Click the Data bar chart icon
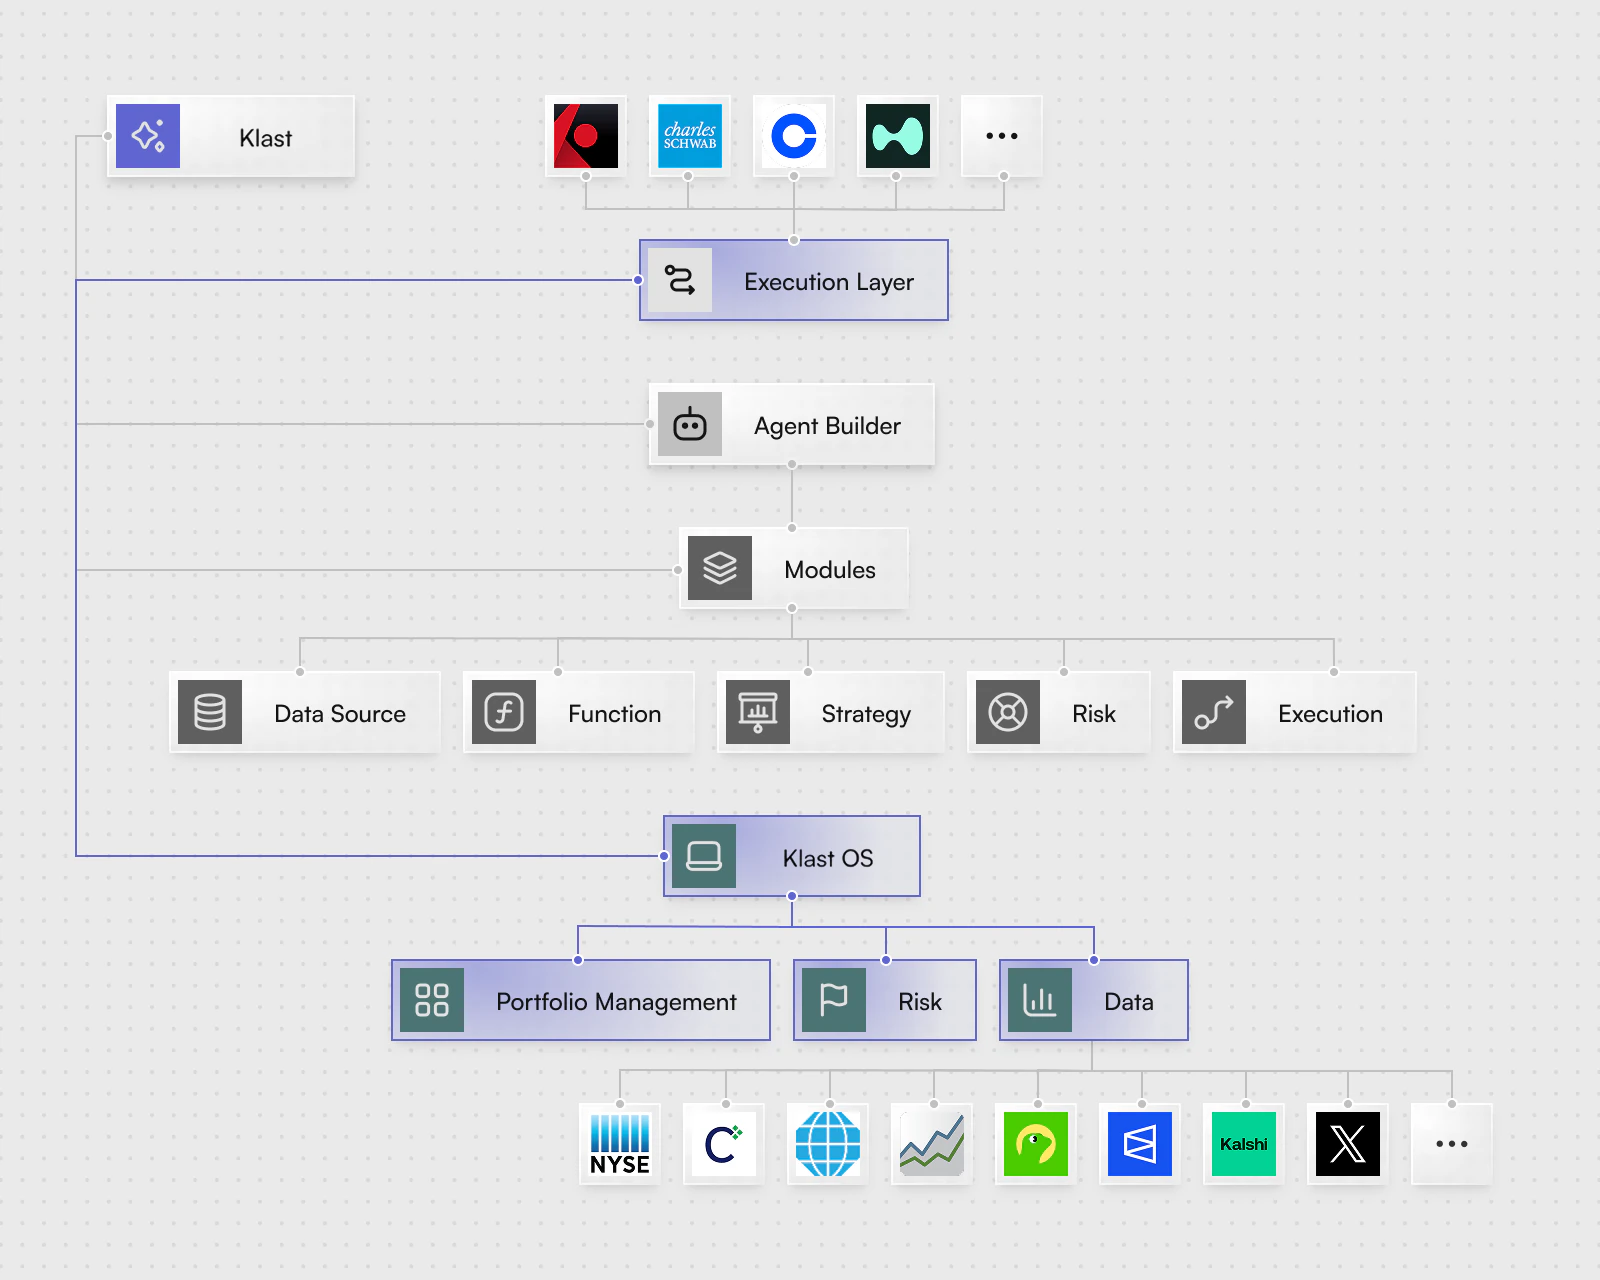This screenshot has height=1280, width=1600. (x=1040, y=1000)
